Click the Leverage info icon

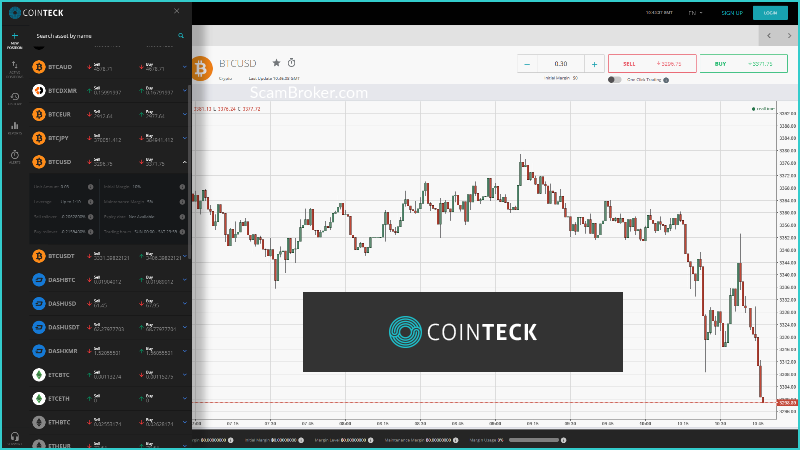(x=90, y=202)
